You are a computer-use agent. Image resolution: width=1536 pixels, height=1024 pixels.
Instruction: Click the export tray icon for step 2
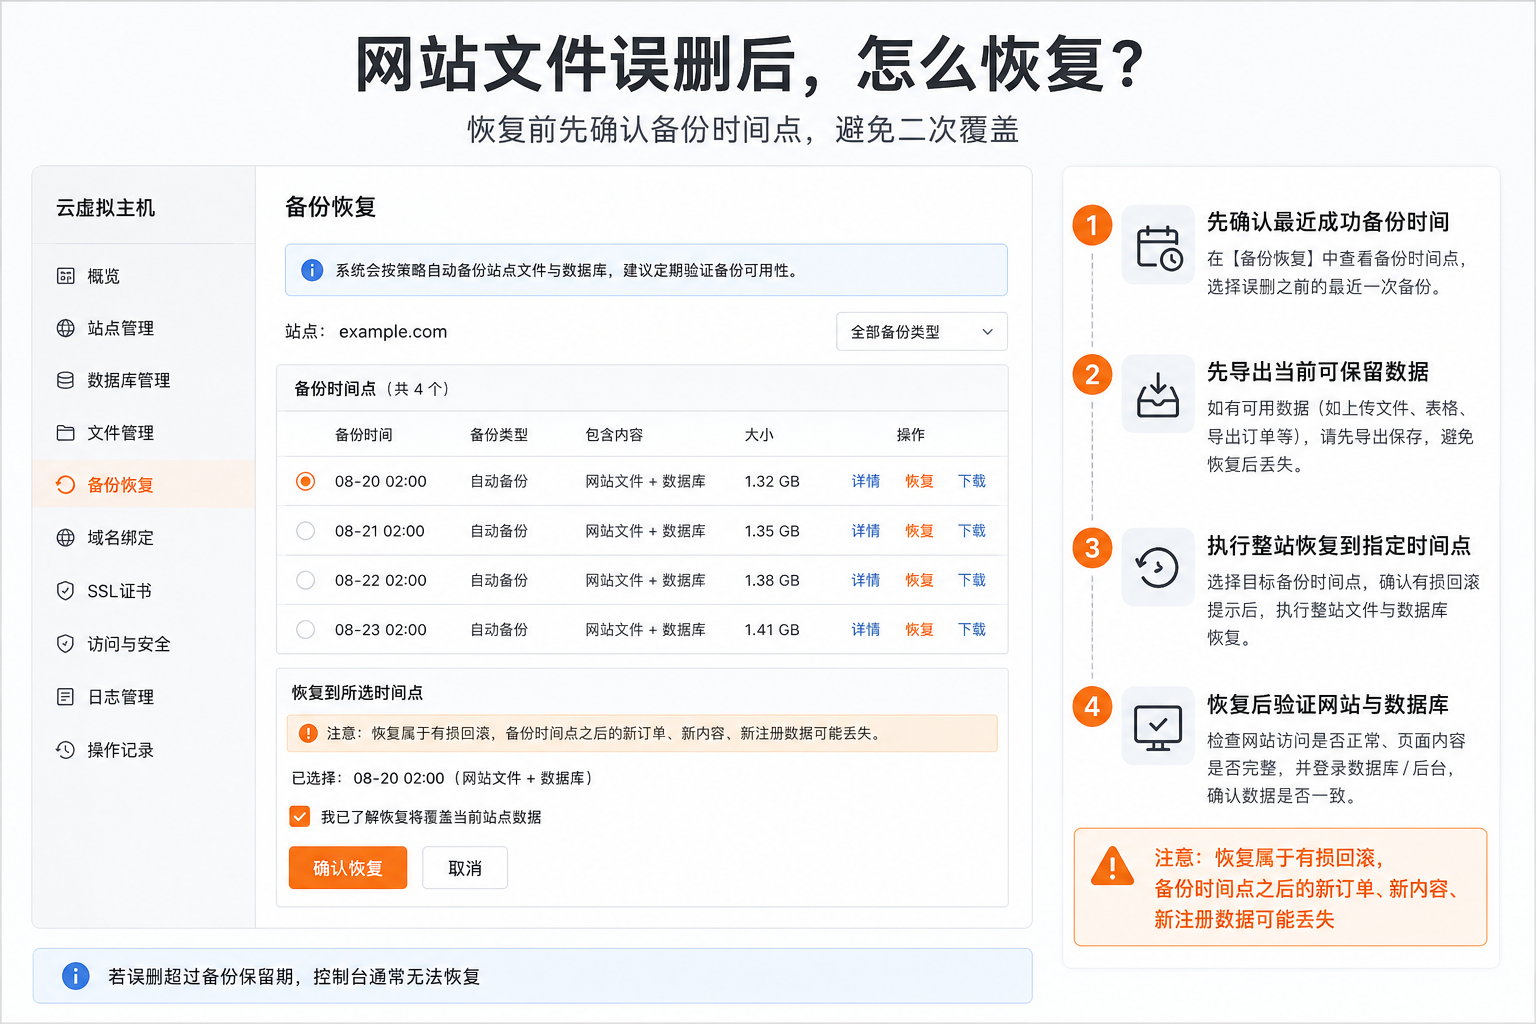(1158, 395)
